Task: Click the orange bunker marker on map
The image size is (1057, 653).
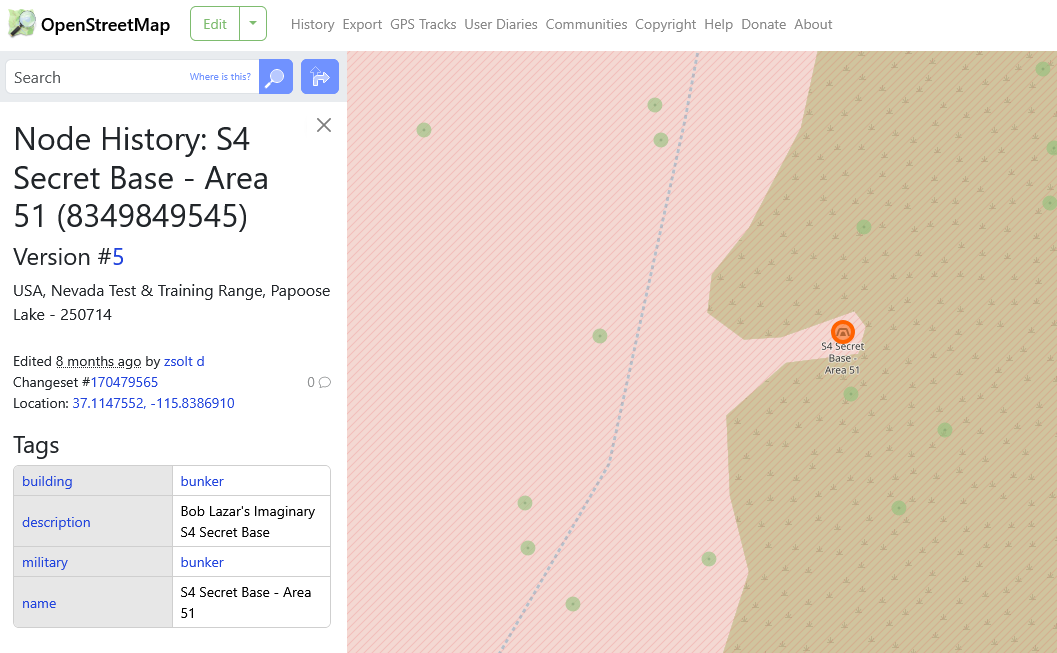Action: coord(843,332)
